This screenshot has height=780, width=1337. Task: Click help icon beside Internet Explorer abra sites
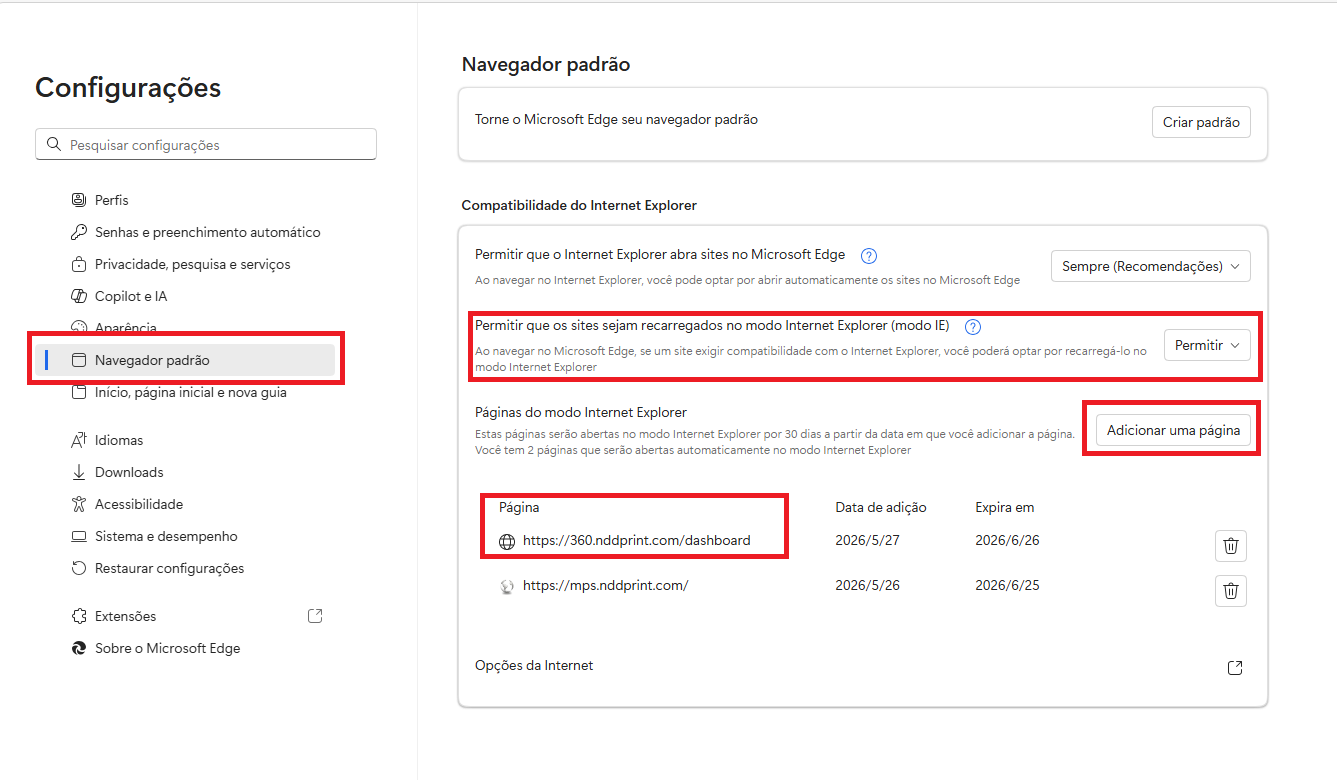[x=869, y=255]
